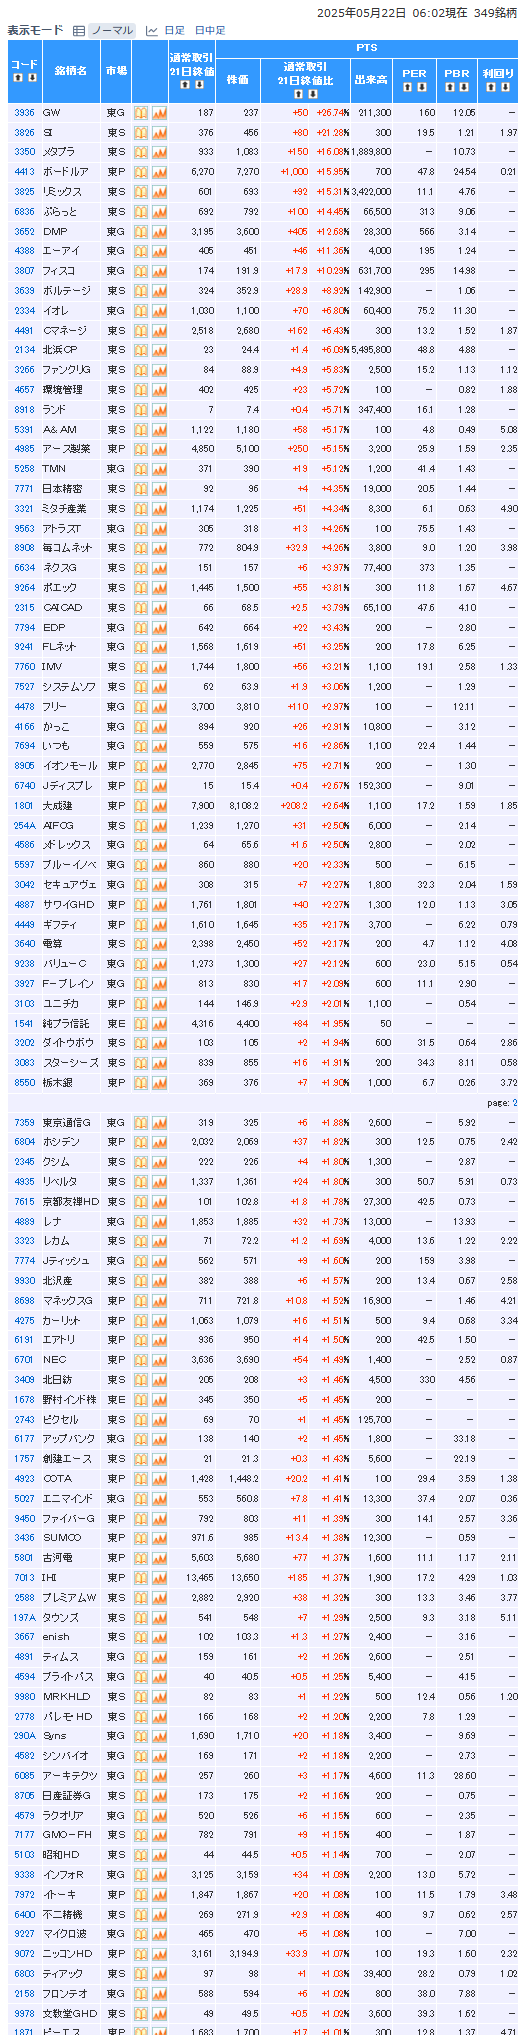Click stock name マネックスG
The height and width of the screenshot is (2035, 524).
point(67,1301)
